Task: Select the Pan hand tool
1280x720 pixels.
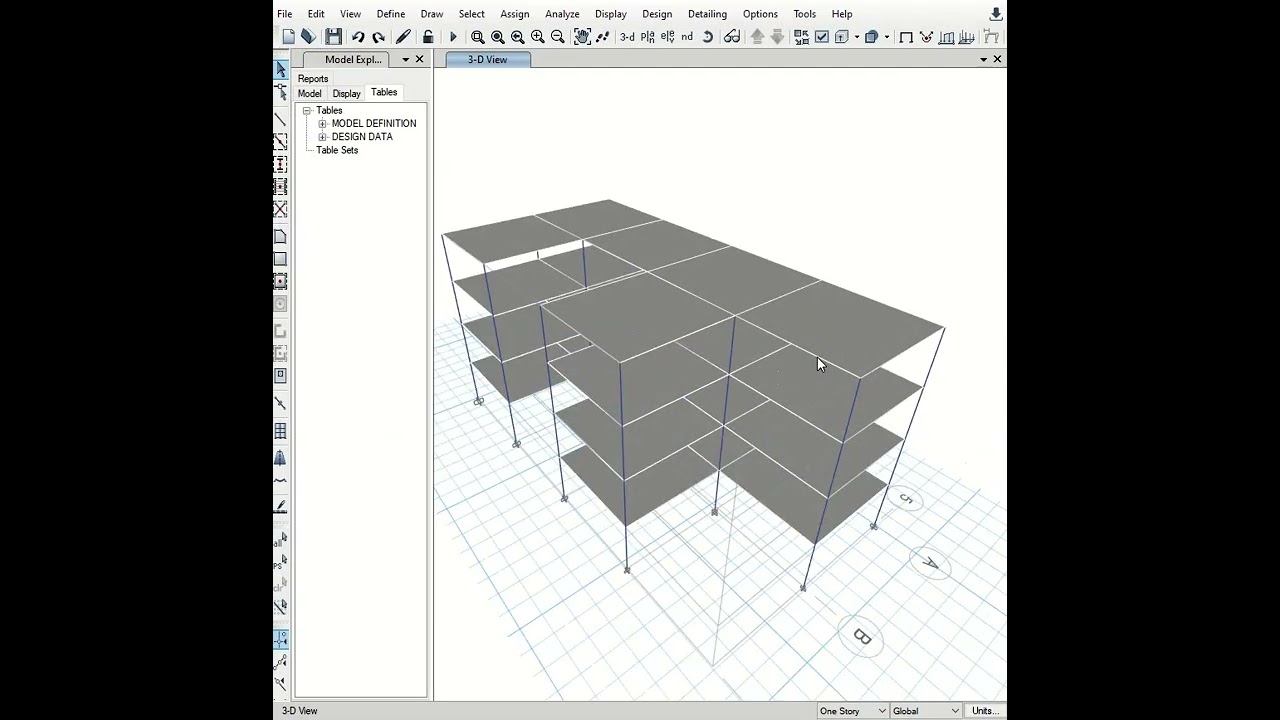Action: pyautogui.click(x=582, y=37)
